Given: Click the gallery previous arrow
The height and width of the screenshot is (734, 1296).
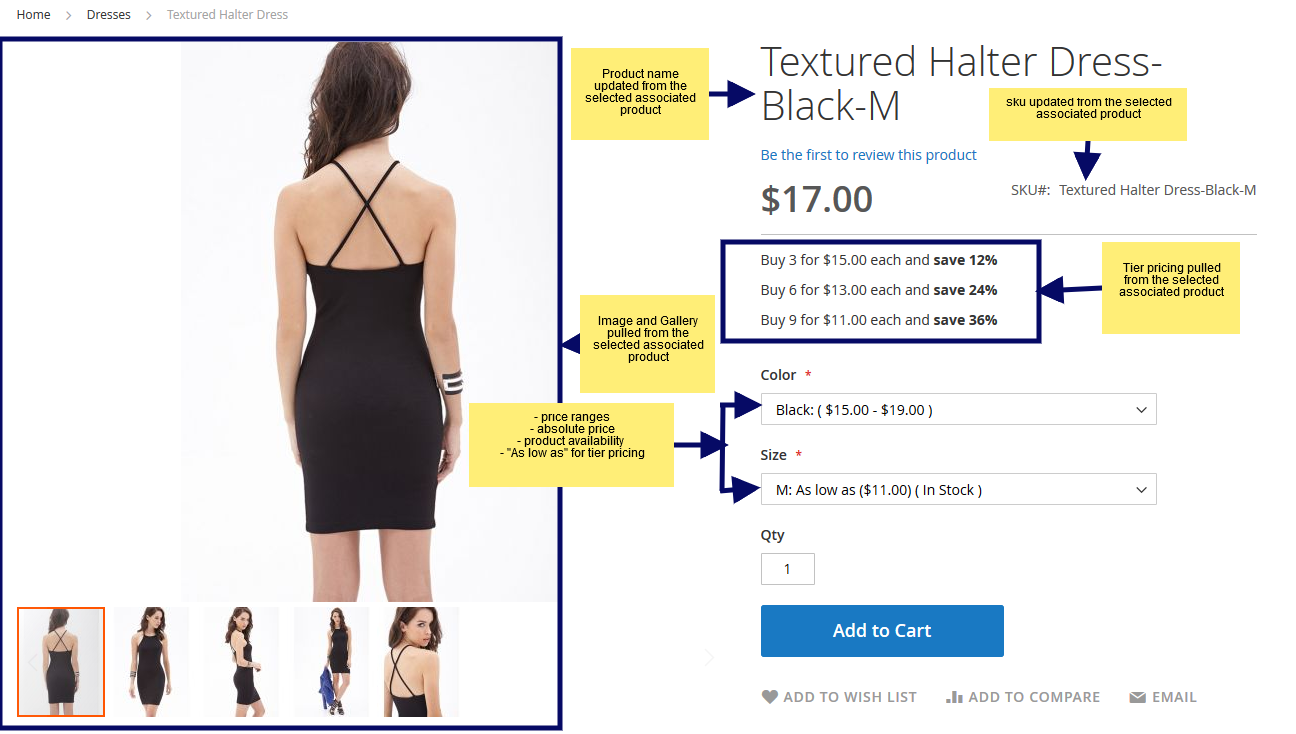Looking at the screenshot, I should [31, 662].
